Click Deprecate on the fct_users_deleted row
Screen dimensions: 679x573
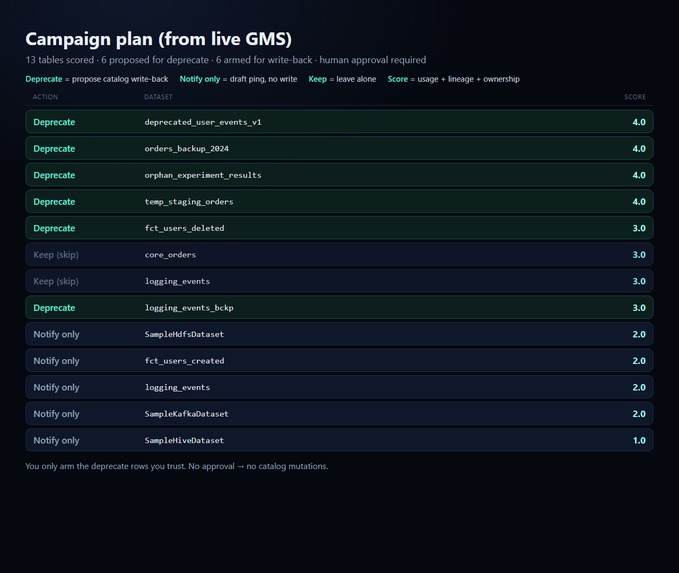pyautogui.click(x=54, y=228)
